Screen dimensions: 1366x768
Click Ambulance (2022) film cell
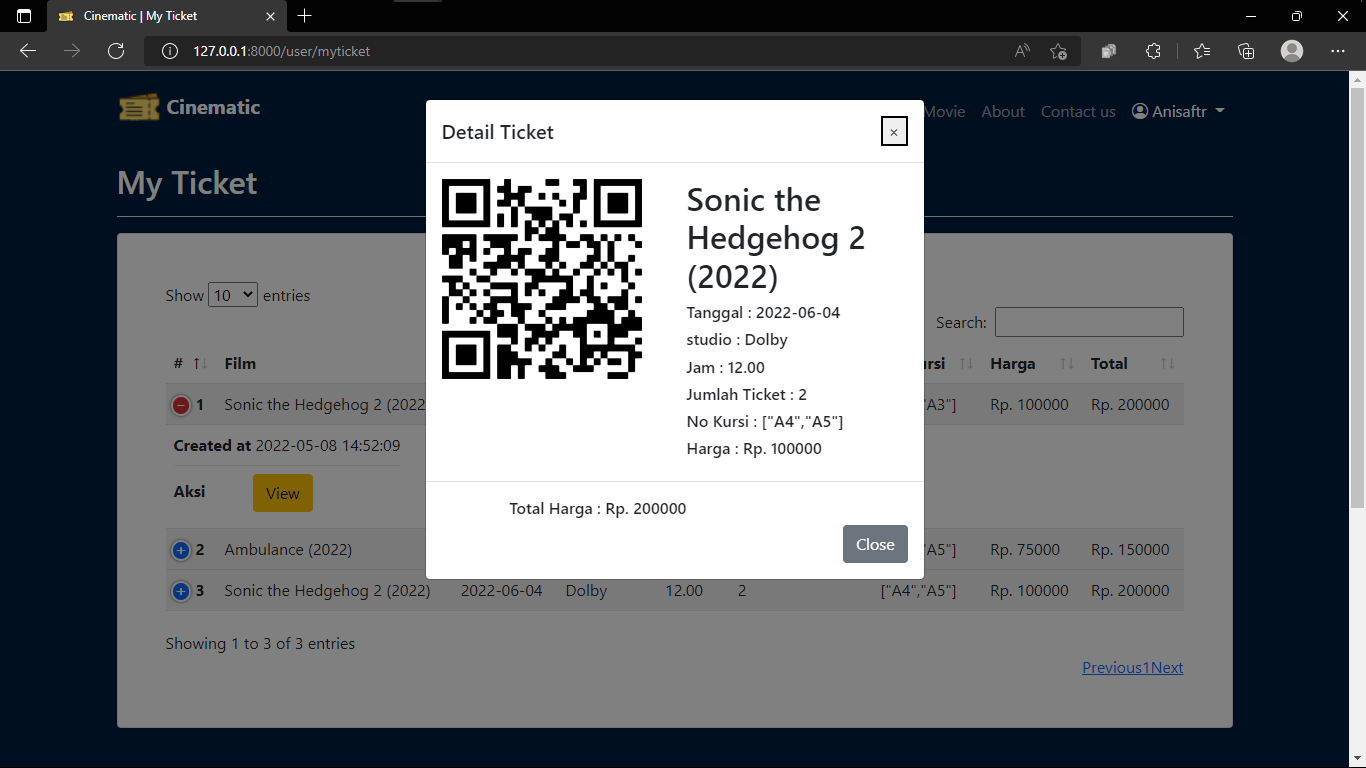coord(288,549)
